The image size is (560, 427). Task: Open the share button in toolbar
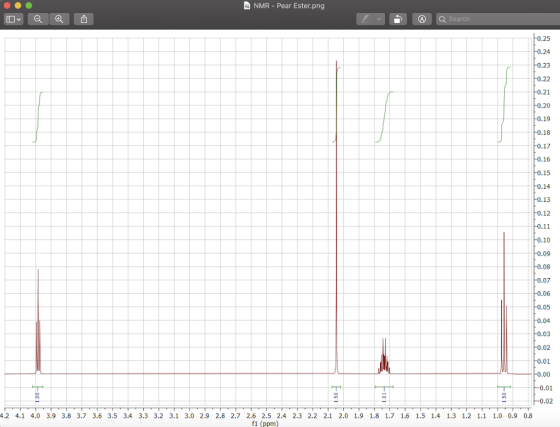(84, 19)
